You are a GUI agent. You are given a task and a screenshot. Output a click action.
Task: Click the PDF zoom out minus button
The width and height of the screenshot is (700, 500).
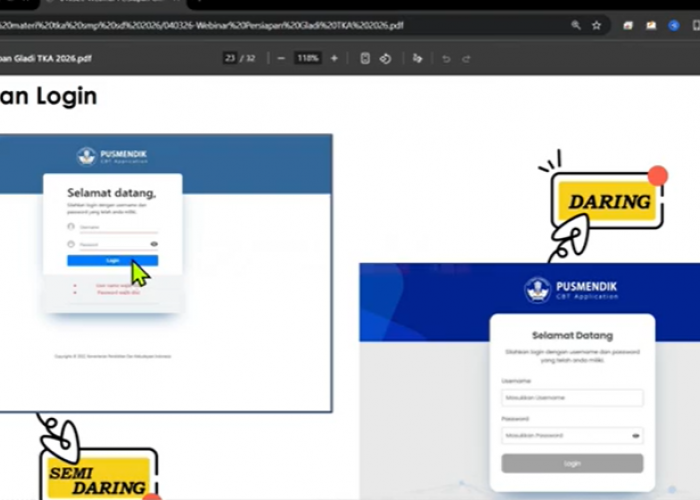click(x=281, y=59)
